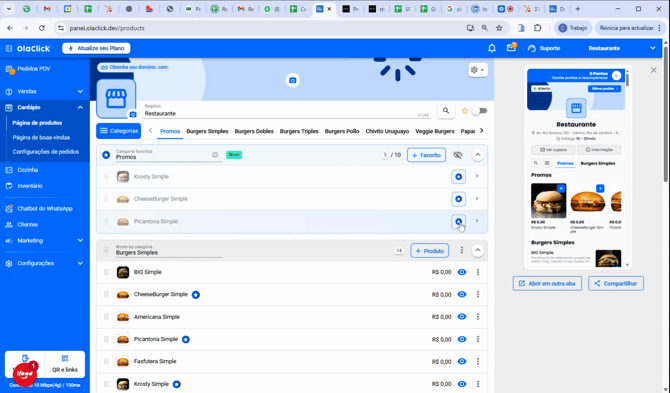Open options menu for Fasfutera Simple
The height and width of the screenshot is (393, 670).
[478, 361]
